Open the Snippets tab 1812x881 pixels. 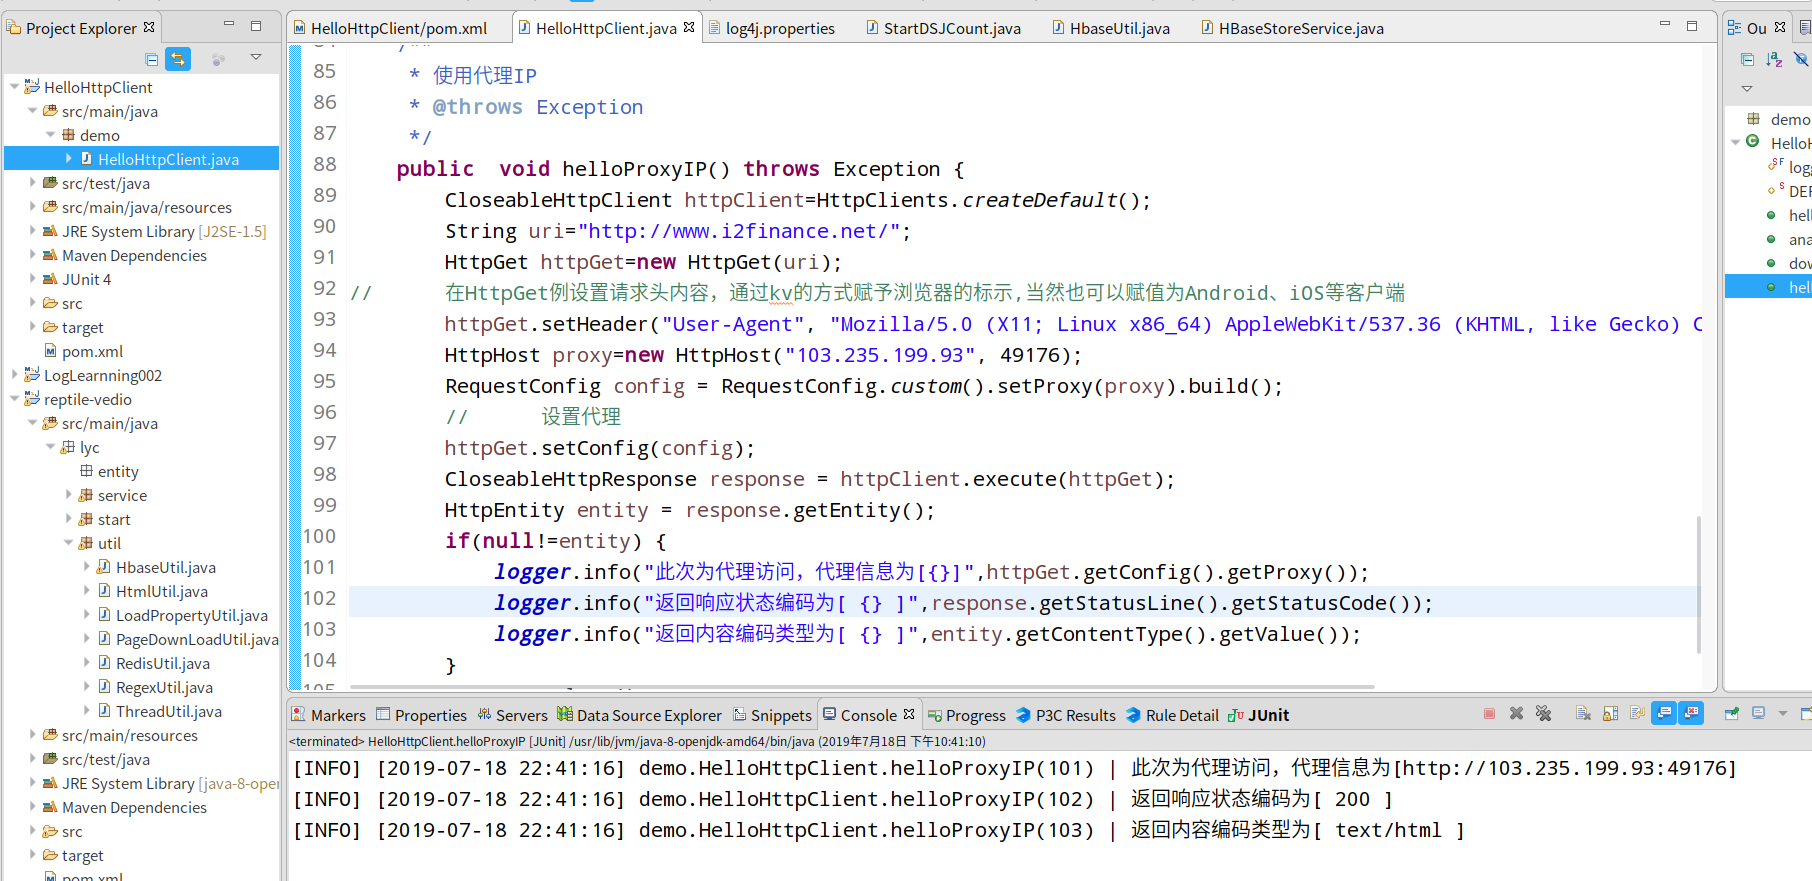tap(772, 715)
